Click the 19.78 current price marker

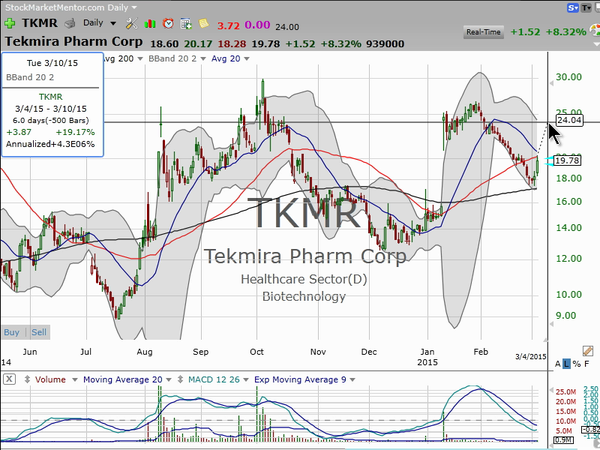click(567, 160)
